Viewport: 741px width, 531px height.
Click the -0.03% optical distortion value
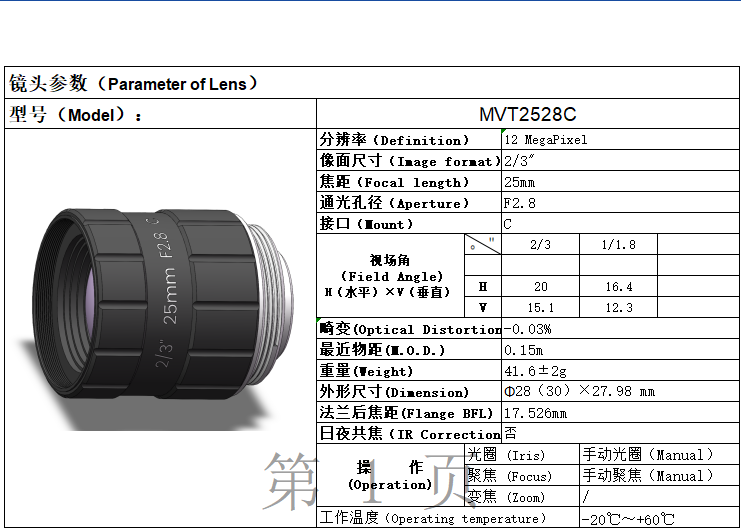point(620,329)
